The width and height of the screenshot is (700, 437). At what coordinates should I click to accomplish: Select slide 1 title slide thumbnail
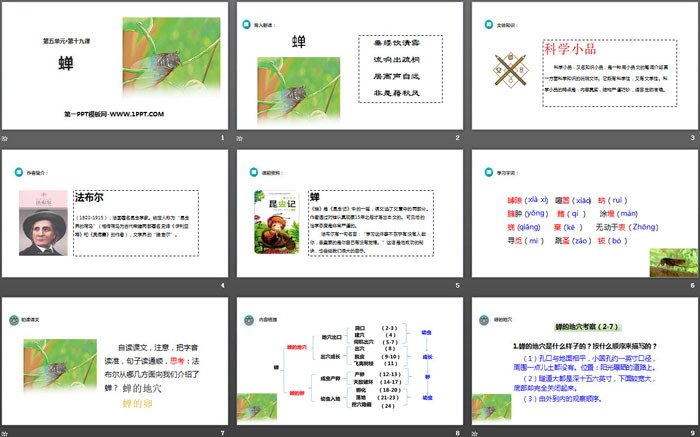114,65
